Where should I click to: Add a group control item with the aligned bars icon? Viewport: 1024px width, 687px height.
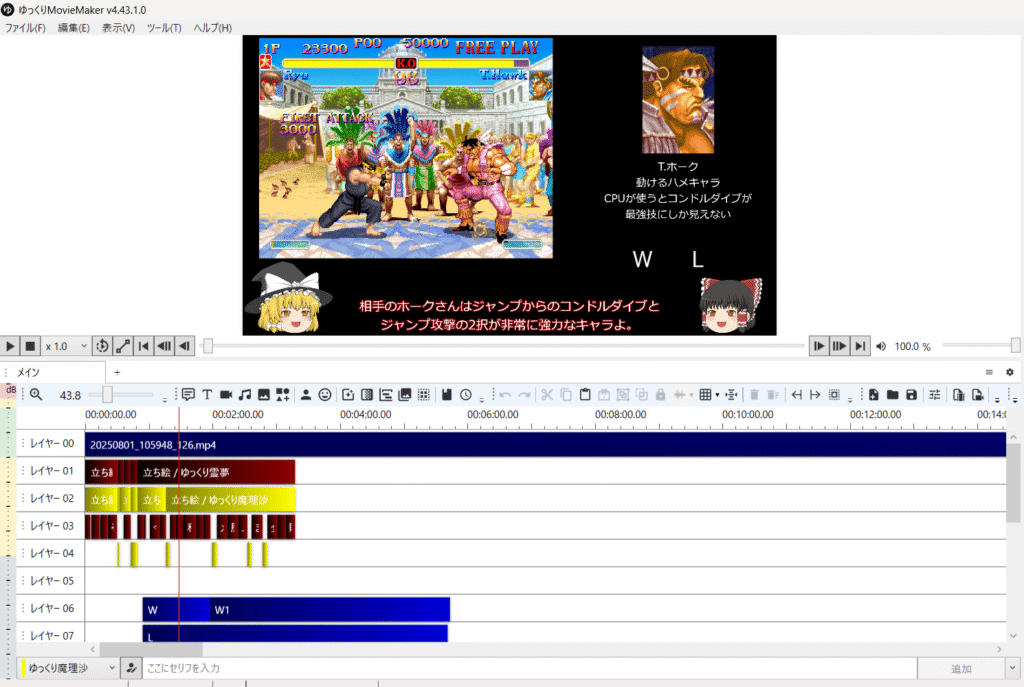(386, 394)
